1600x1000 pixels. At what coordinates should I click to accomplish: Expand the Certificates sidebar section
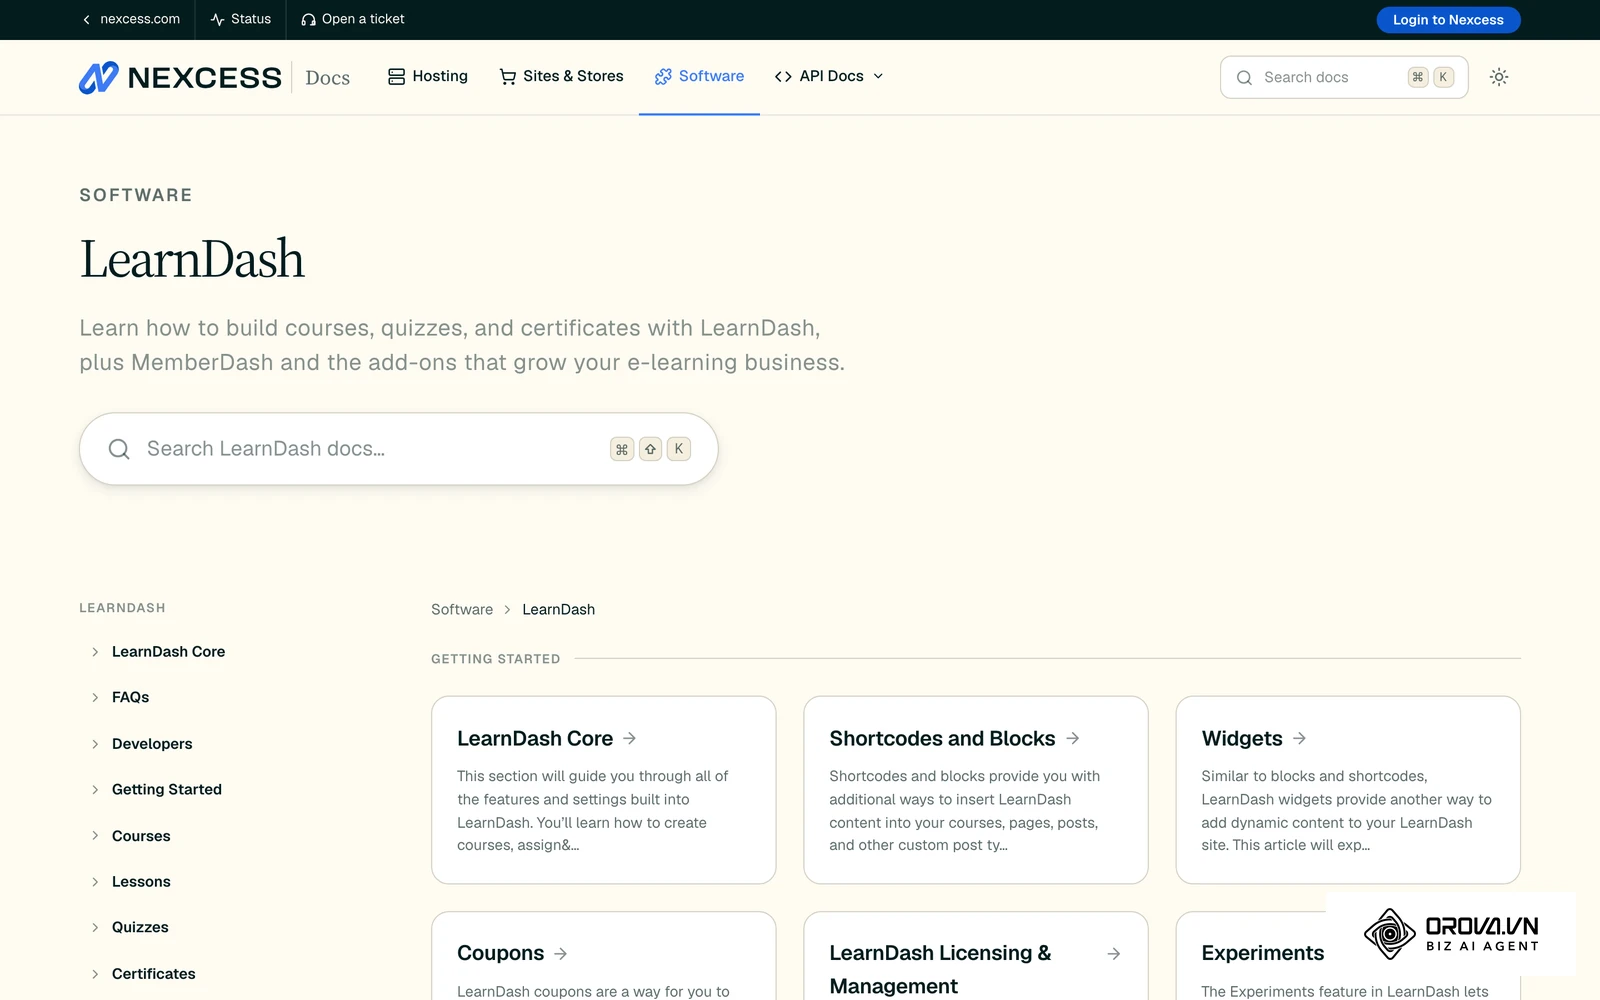(x=95, y=974)
